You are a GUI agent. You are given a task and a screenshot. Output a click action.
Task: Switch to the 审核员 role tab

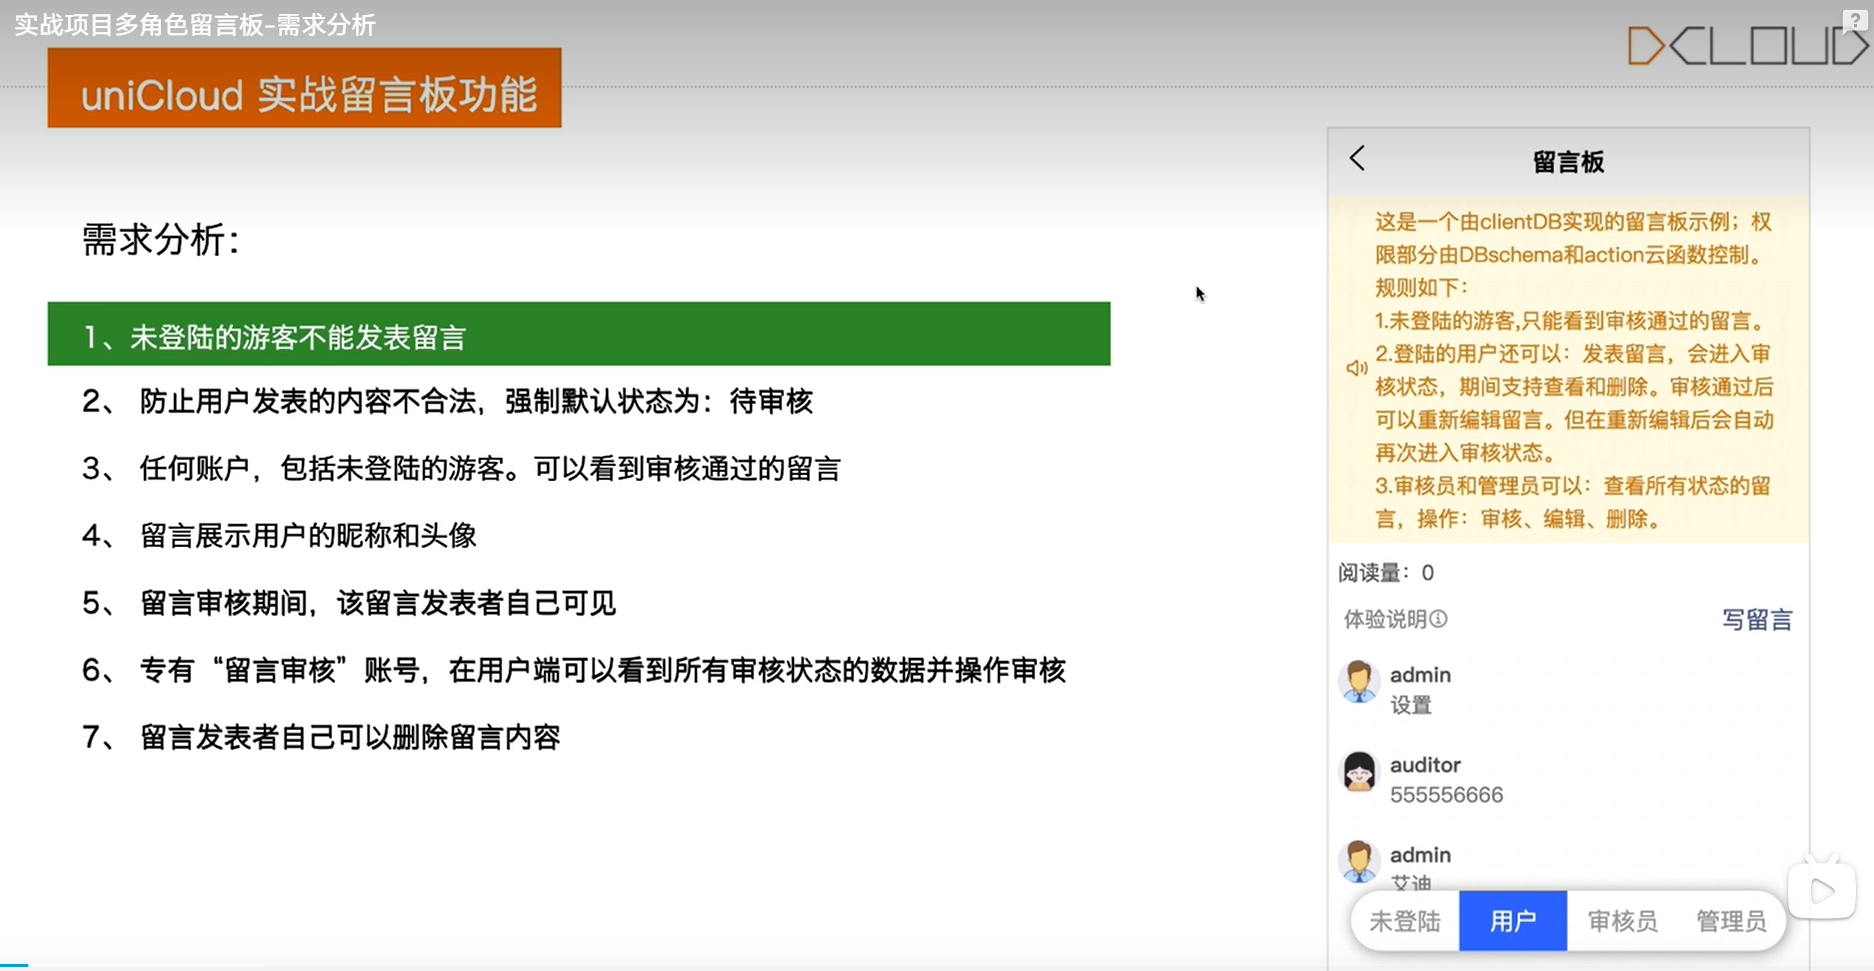(x=1622, y=921)
